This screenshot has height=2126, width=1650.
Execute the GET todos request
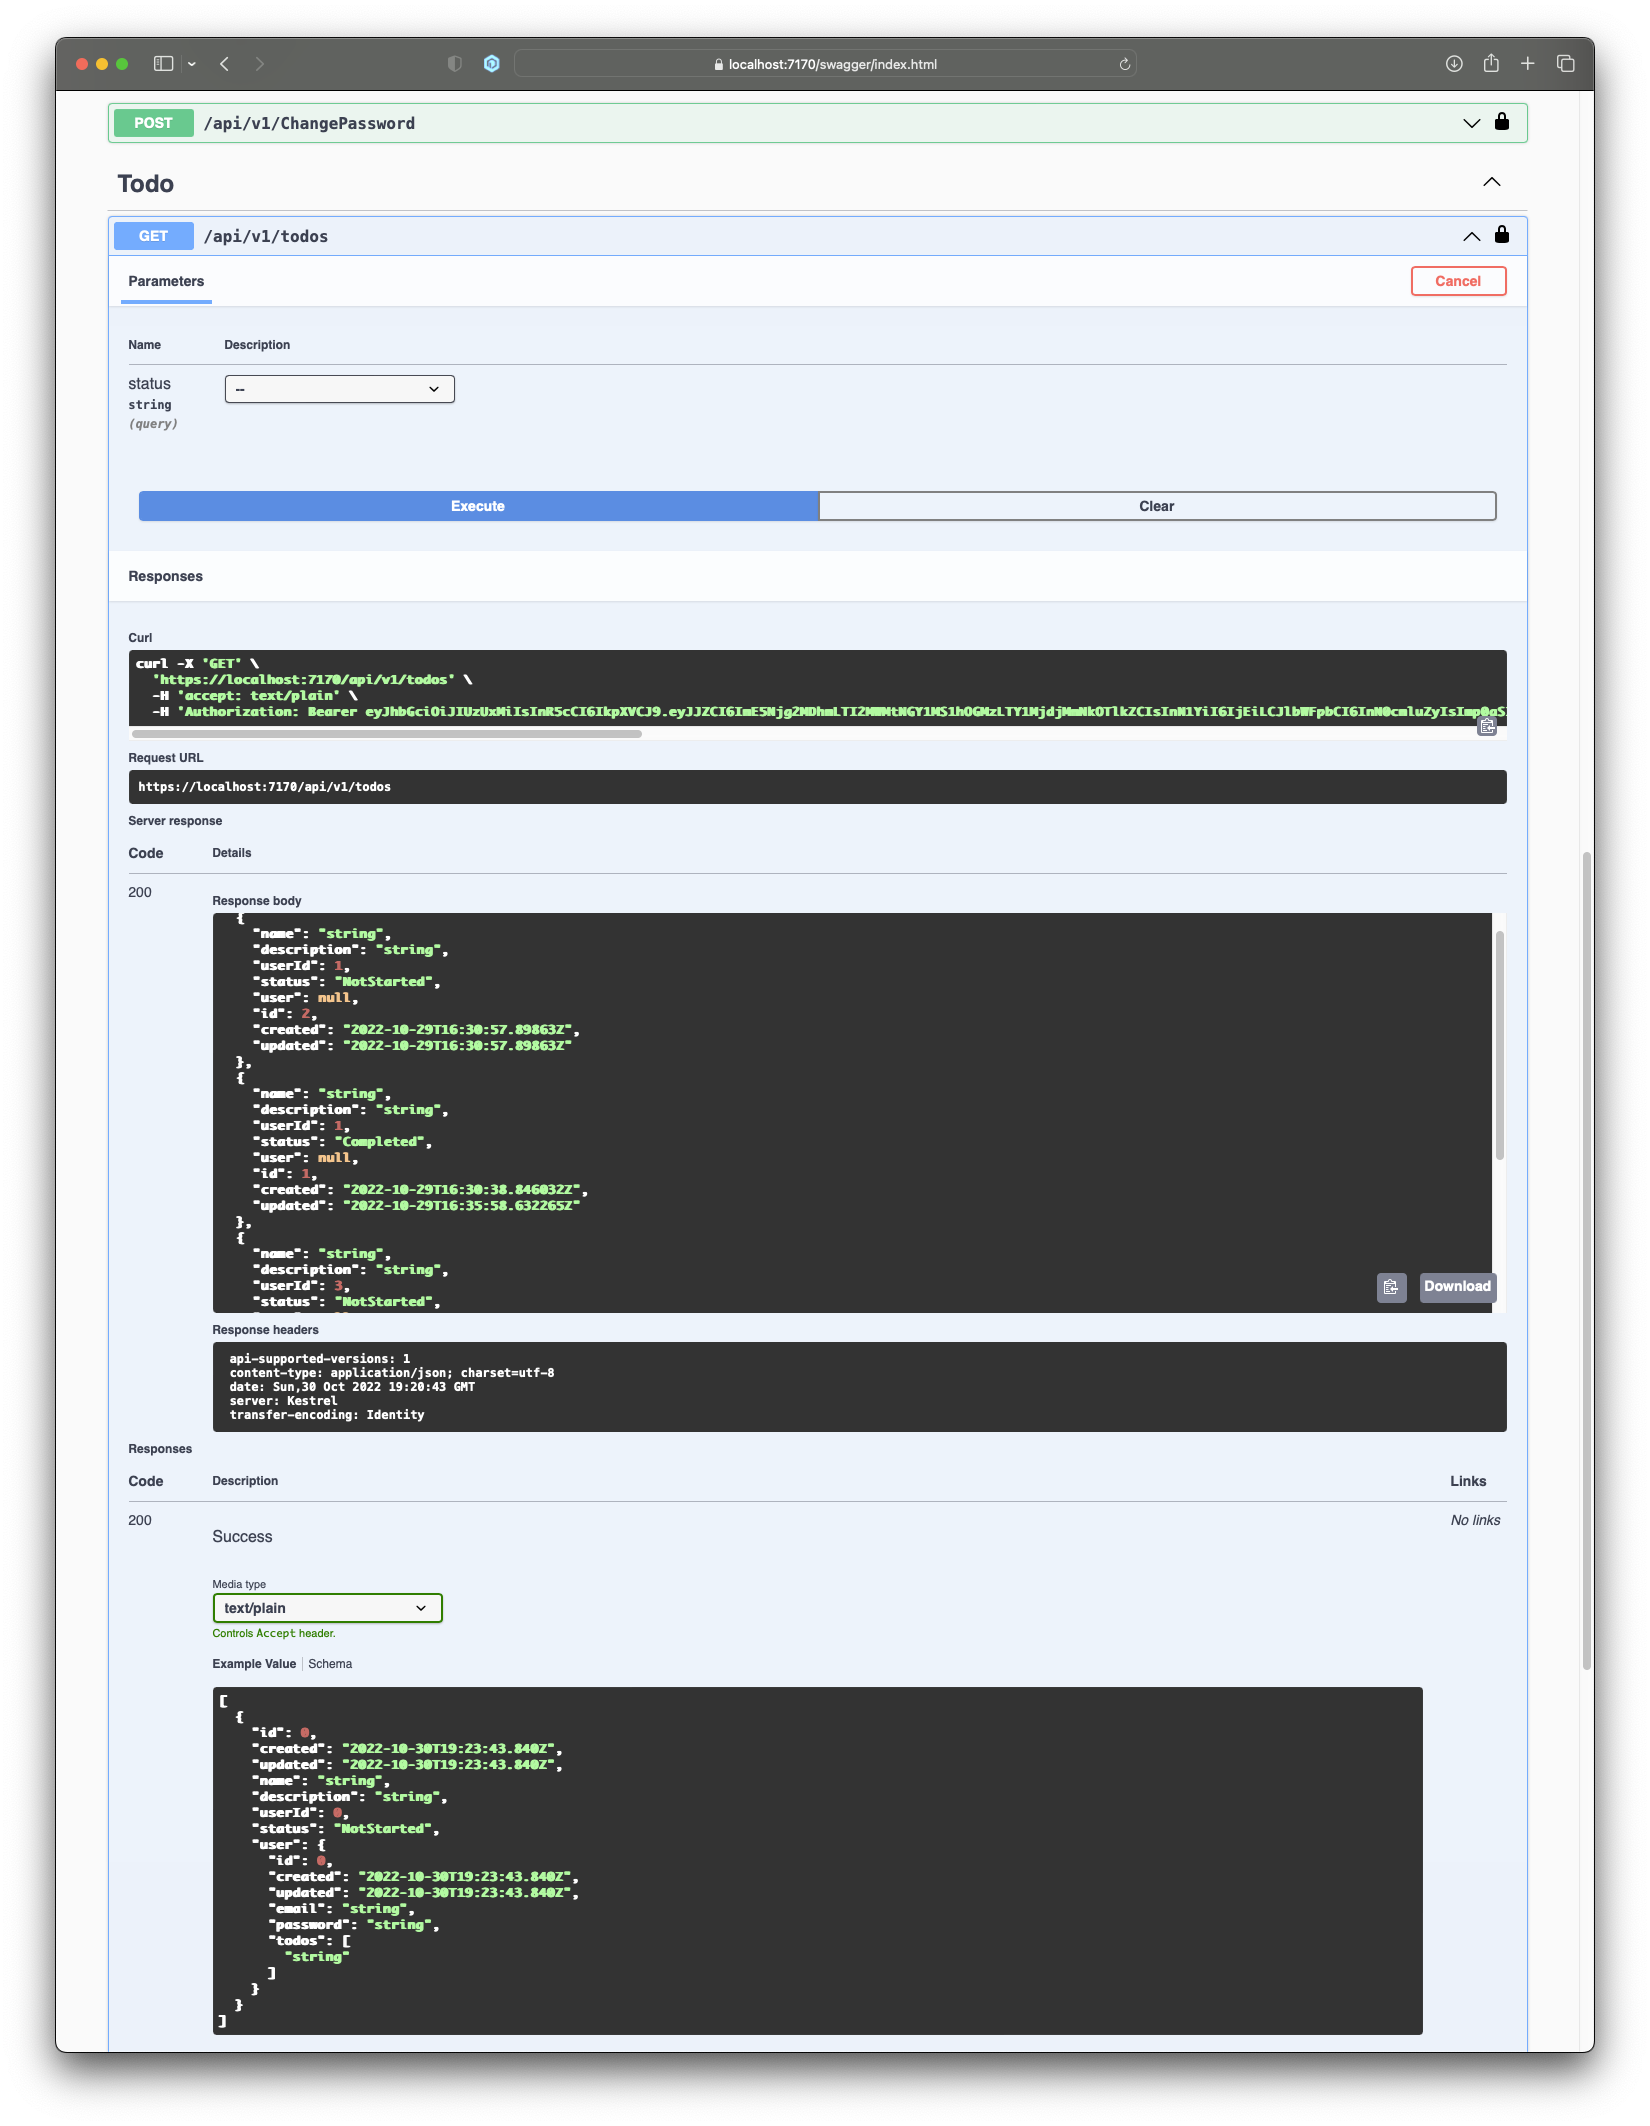[x=477, y=506]
